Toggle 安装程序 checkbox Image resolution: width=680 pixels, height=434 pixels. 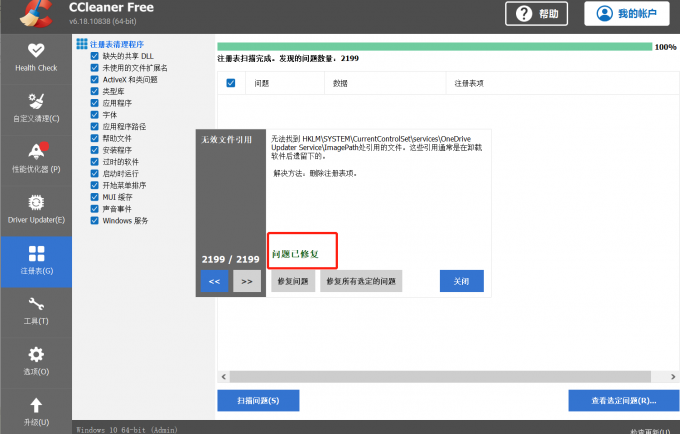pos(94,150)
